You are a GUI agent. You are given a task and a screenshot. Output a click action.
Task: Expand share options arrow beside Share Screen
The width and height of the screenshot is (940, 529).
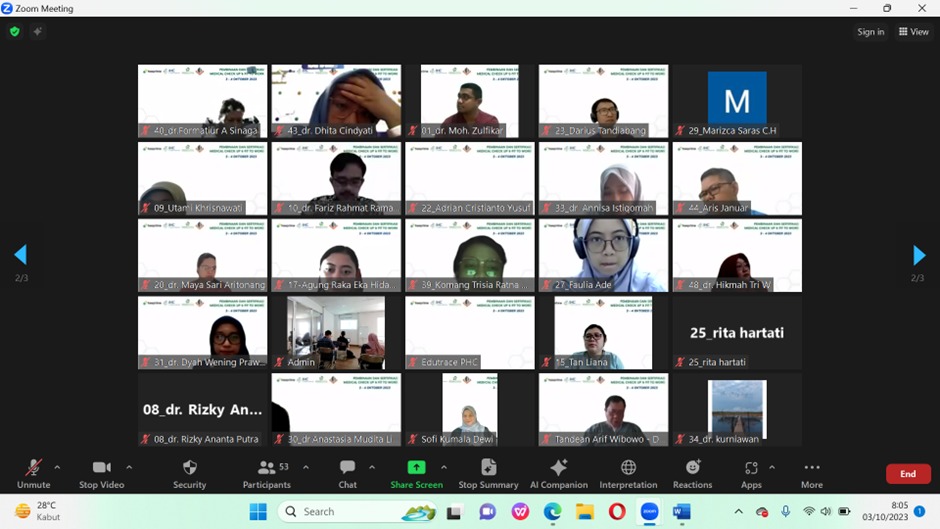pos(444,467)
